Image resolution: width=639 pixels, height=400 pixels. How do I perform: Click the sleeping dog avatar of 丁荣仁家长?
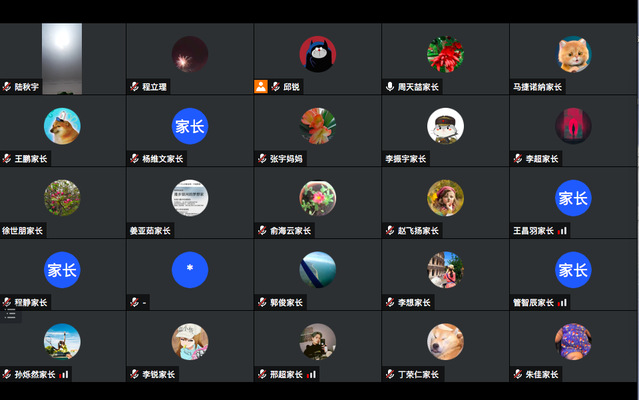[x=445, y=341]
